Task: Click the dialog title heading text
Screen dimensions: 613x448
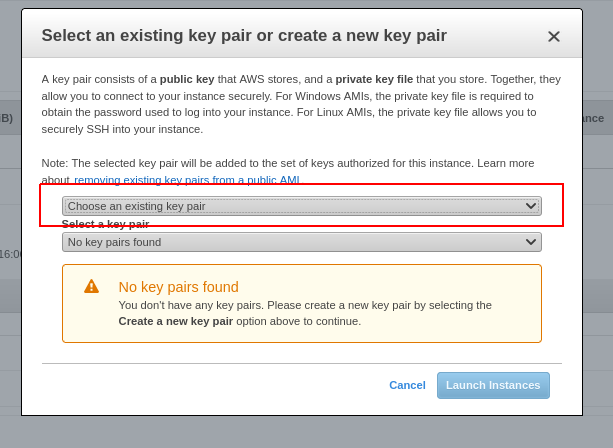Action: pos(244,36)
